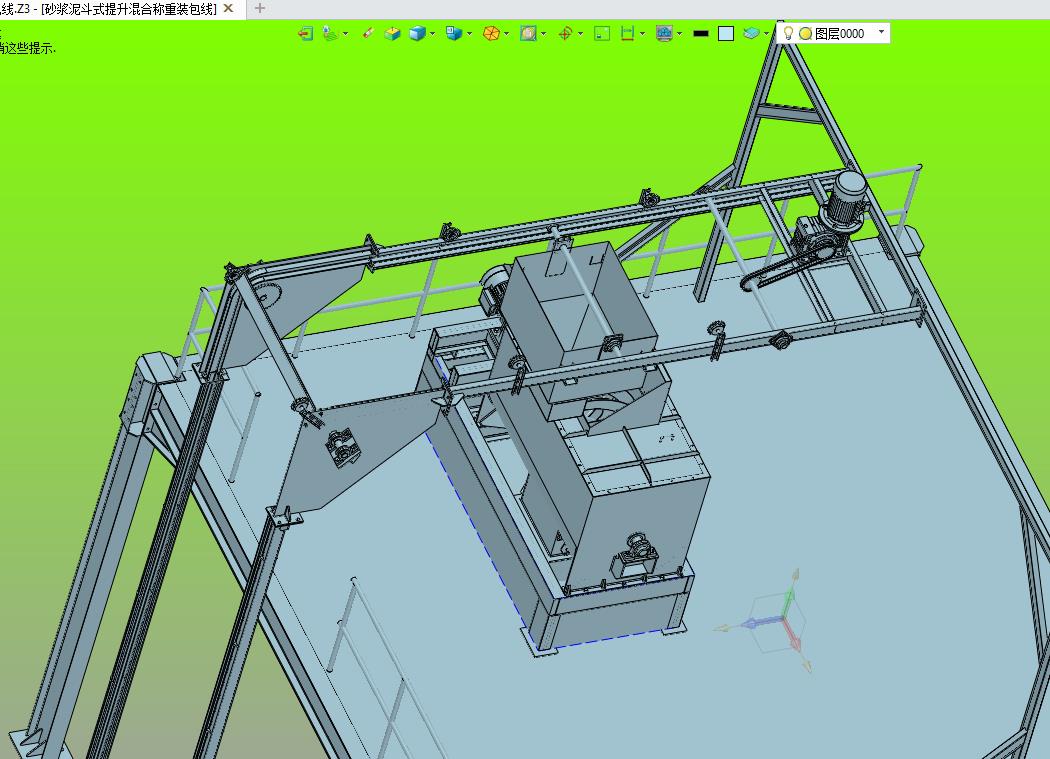Click the teal layers stack icon

pos(751,33)
